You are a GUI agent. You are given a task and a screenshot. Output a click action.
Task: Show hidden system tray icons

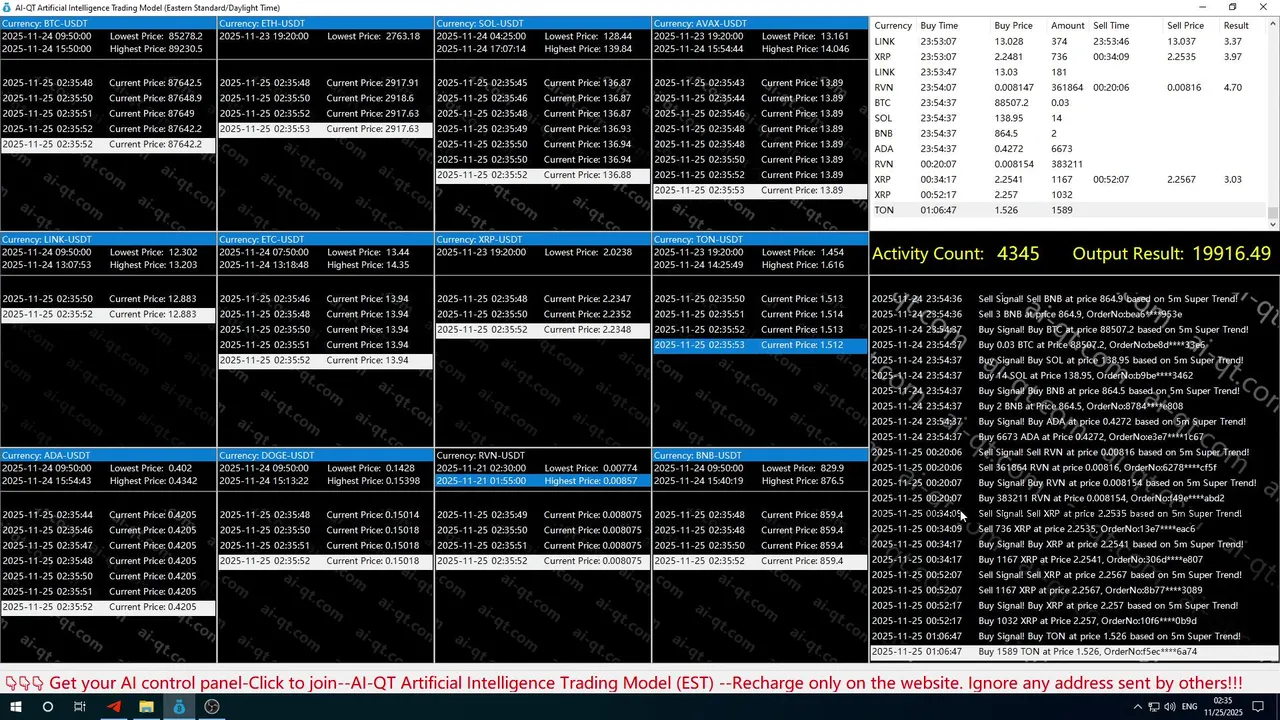click(1138, 707)
